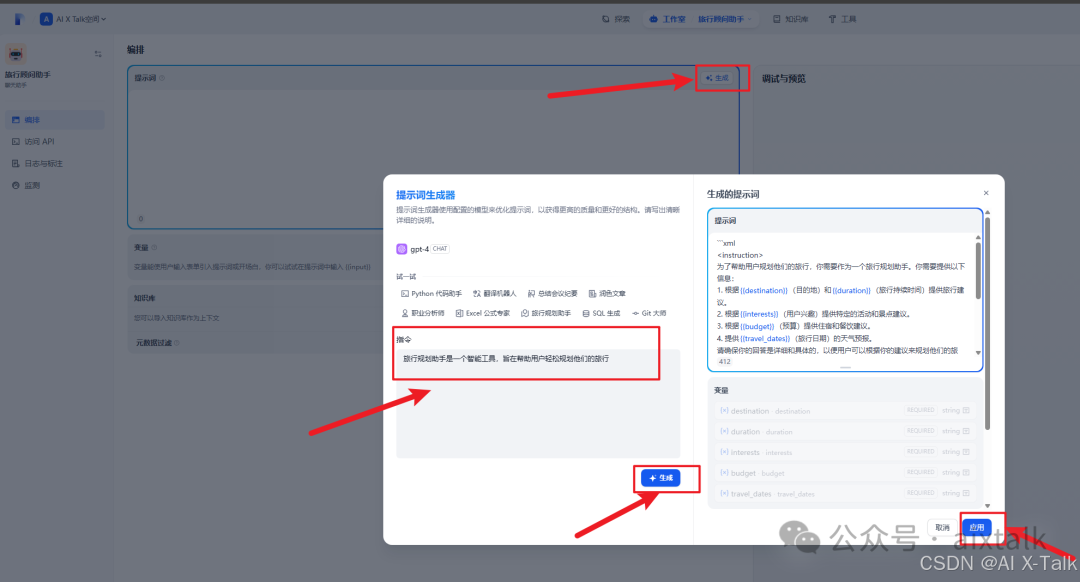
Task: Open the 工作室 navigation item
Action: pyautogui.click(x=667, y=19)
